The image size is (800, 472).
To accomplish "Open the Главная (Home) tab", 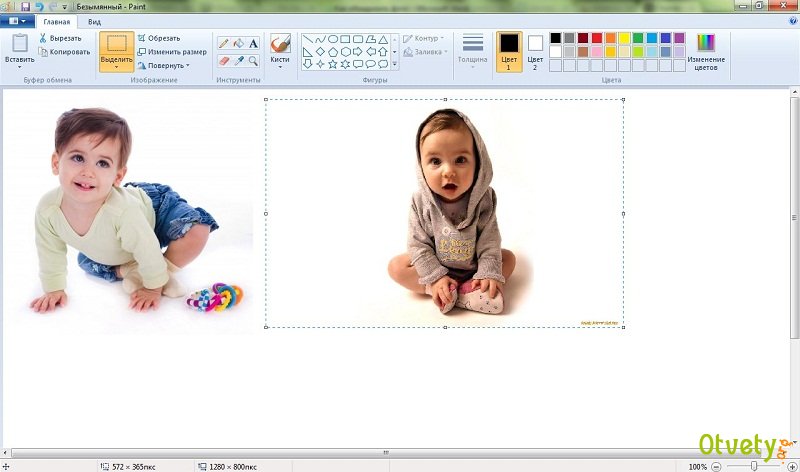I will tap(56, 20).
